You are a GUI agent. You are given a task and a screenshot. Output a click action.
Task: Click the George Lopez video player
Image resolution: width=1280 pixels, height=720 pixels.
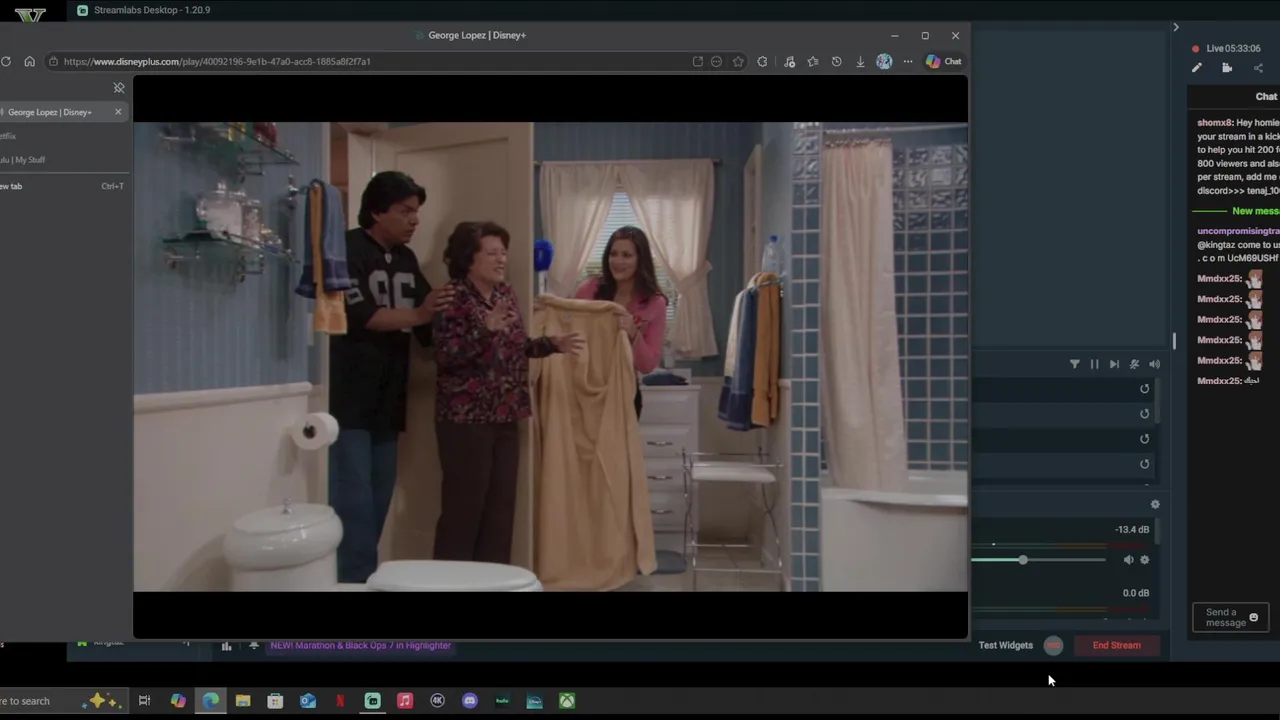[550, 357]
